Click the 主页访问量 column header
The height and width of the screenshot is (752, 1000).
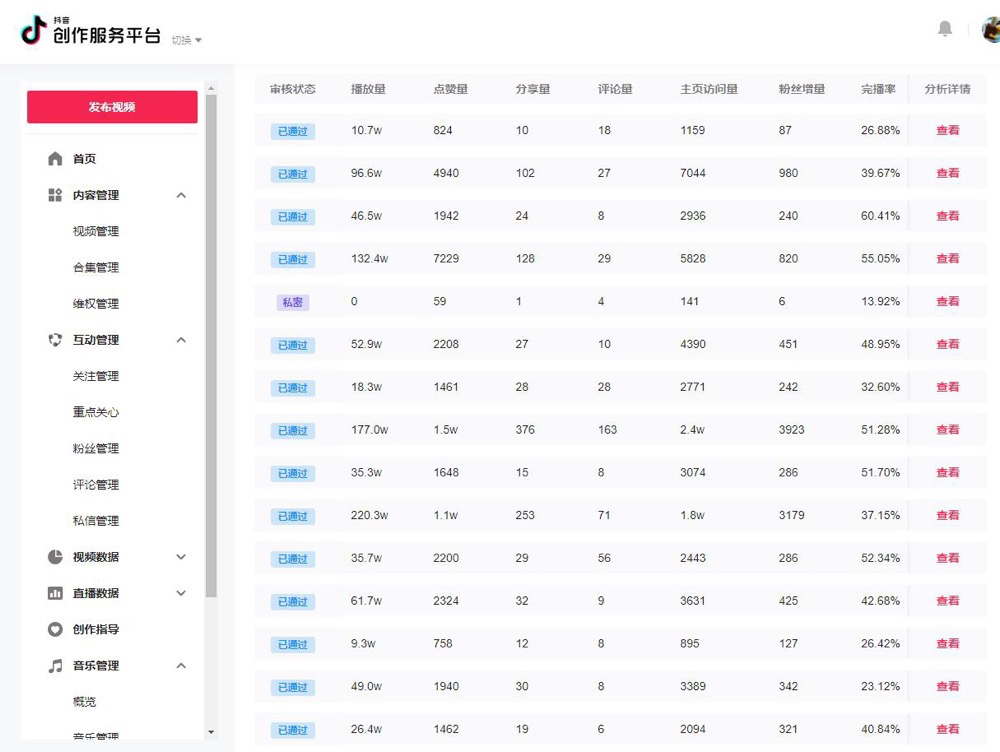tap(709, 89)
